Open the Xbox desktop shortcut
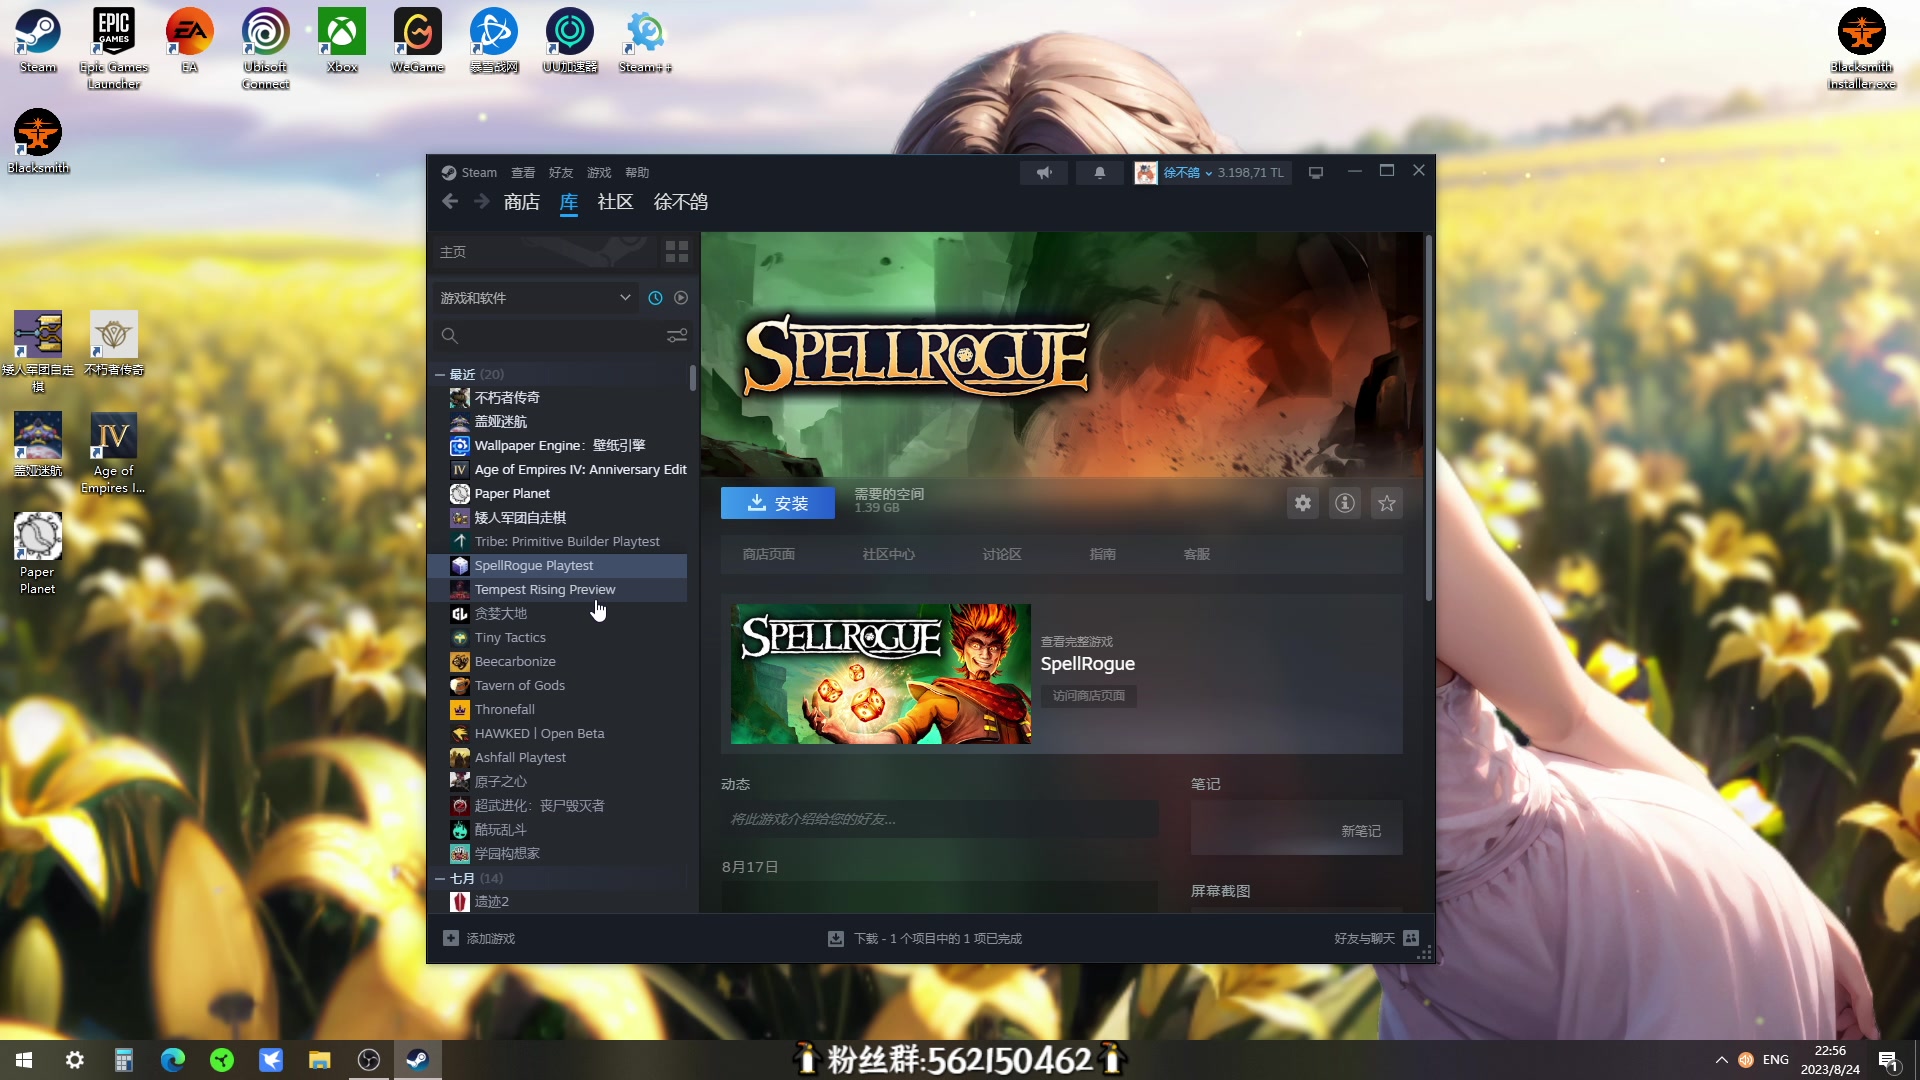 (342, 40)
